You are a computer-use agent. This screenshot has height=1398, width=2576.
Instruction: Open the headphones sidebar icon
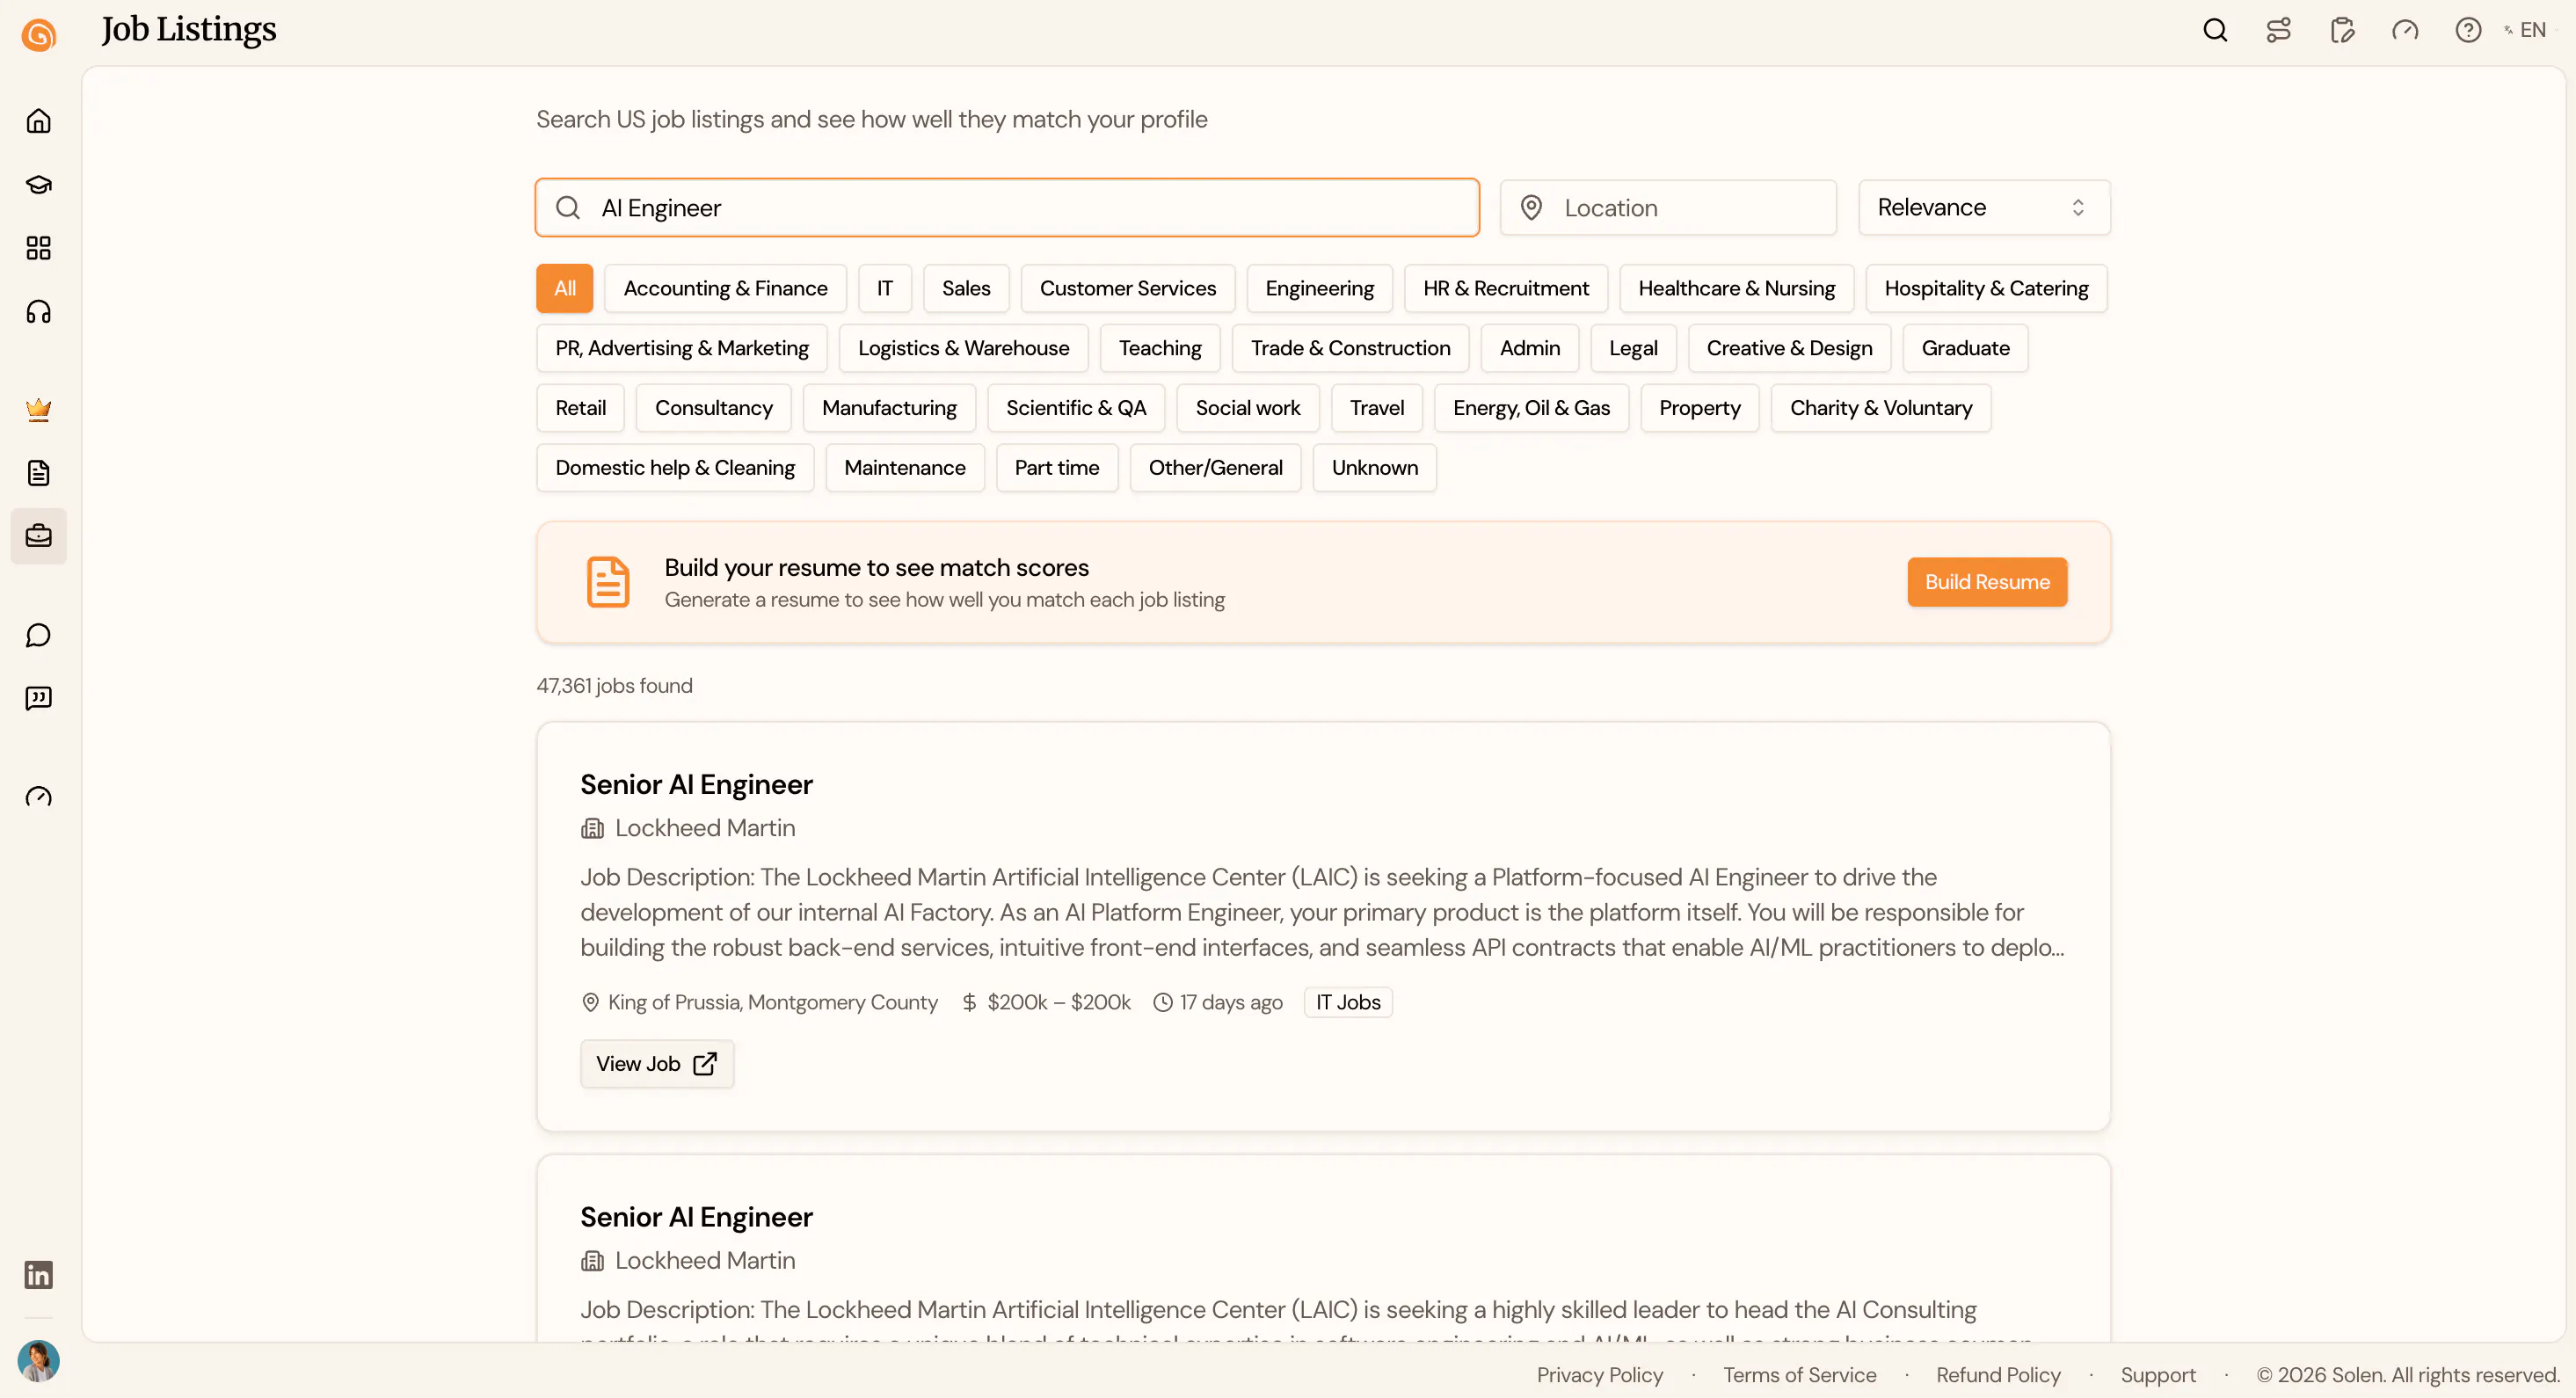point(38,312)
